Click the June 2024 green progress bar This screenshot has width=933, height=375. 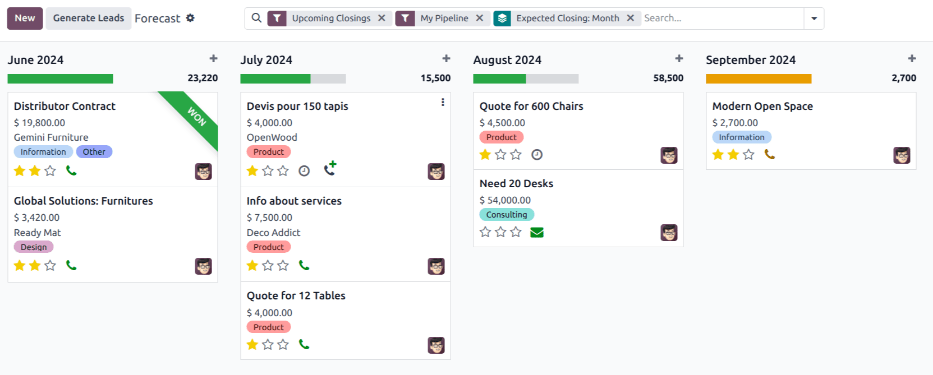click(x=60, y=79)
